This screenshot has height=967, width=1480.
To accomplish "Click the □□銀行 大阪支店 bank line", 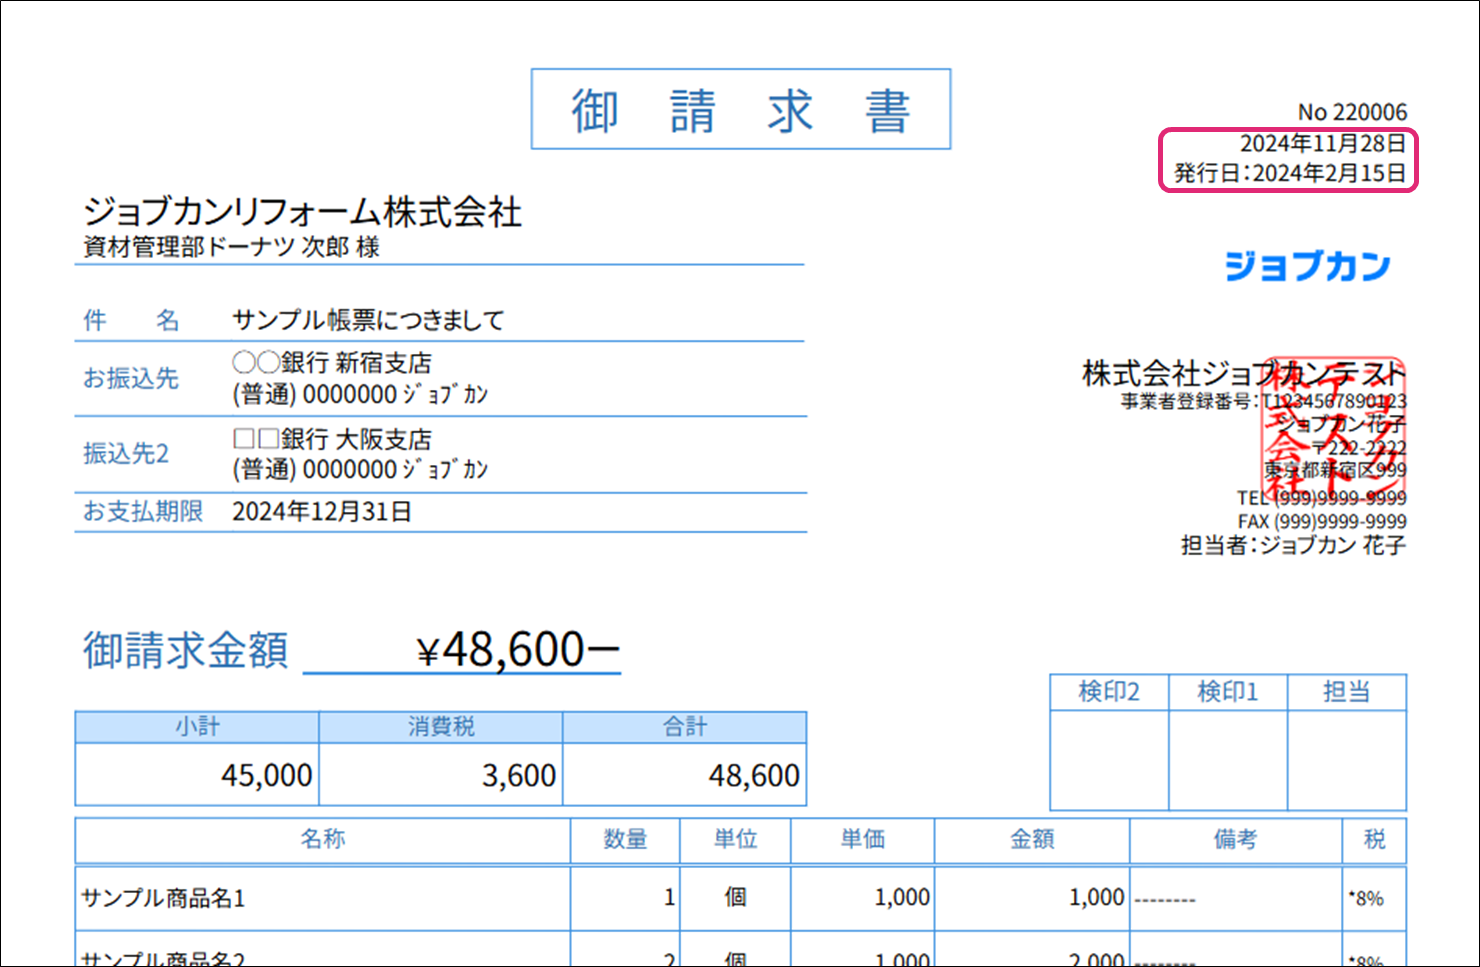I will [332, 439].
